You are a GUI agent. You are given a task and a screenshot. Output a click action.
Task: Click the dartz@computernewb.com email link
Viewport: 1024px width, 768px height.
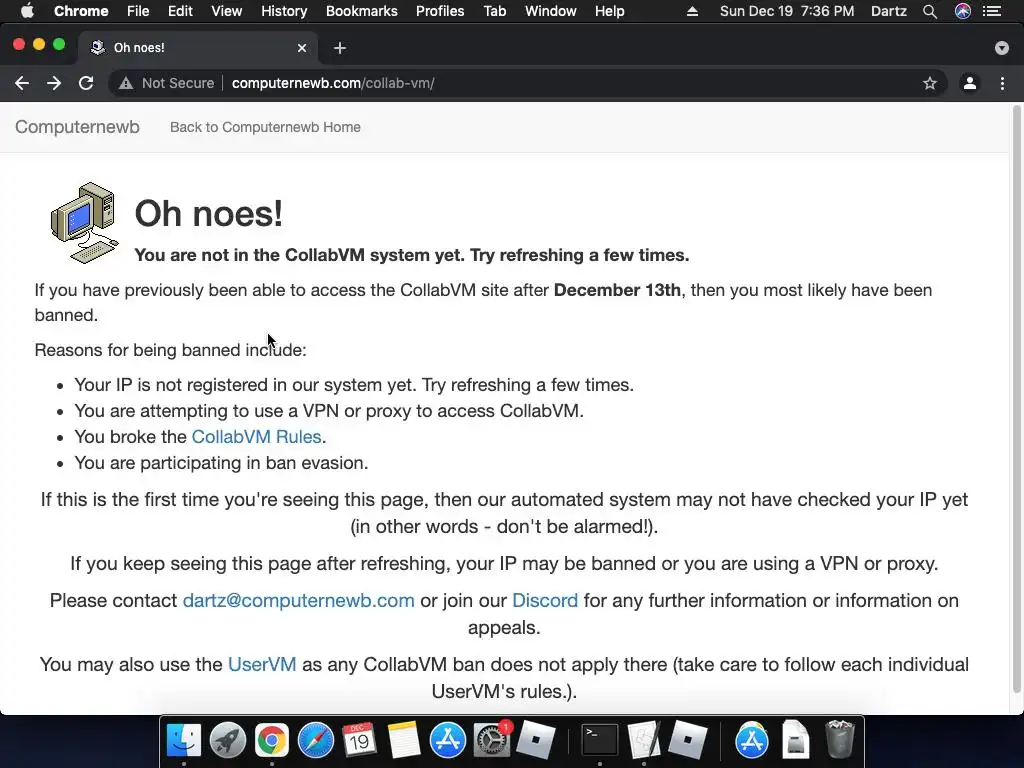point(298,600)
